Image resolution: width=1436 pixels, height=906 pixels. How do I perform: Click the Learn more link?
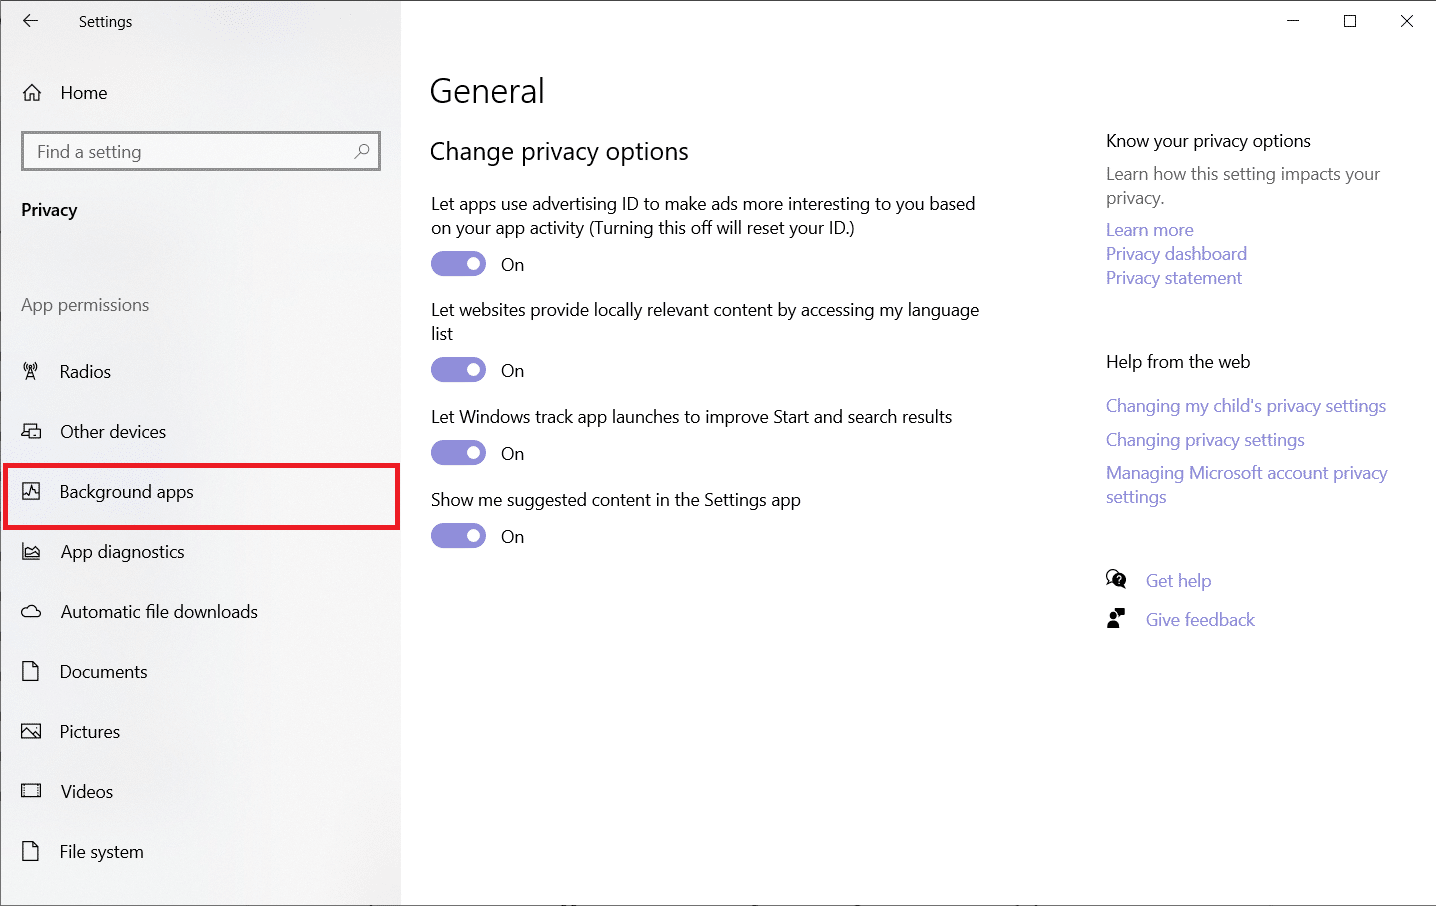click(x=1149, y=230)
